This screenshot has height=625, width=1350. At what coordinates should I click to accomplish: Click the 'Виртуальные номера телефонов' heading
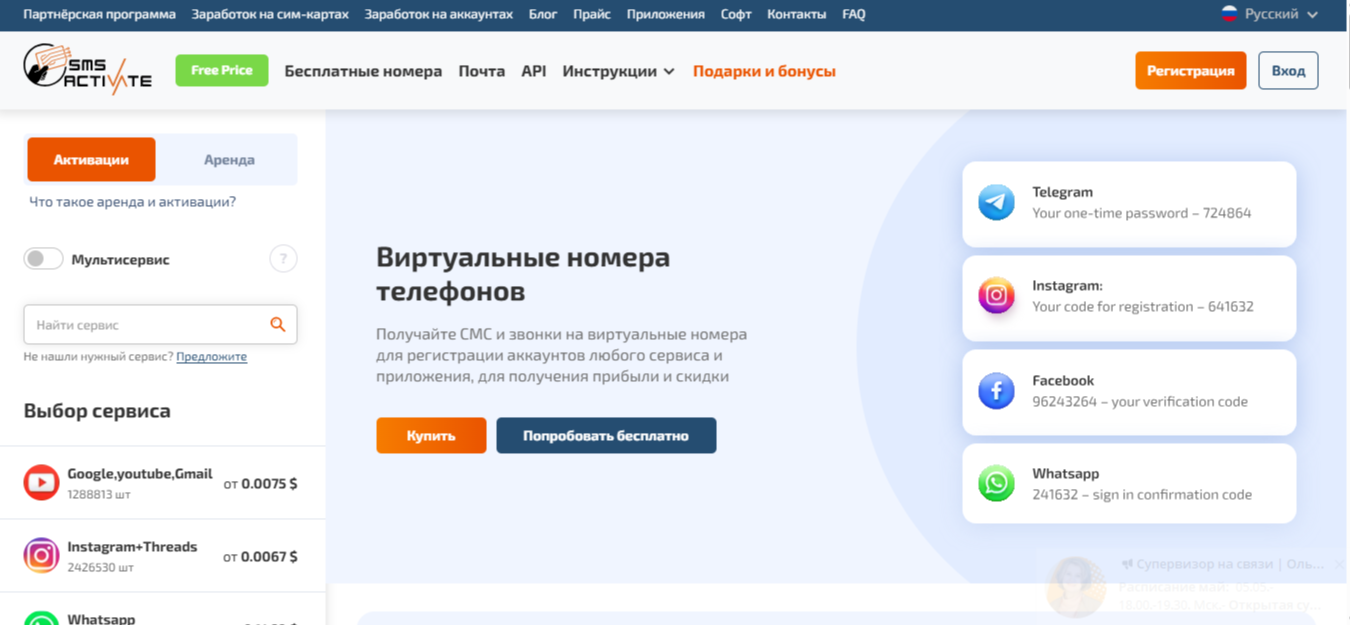(523, 274)
